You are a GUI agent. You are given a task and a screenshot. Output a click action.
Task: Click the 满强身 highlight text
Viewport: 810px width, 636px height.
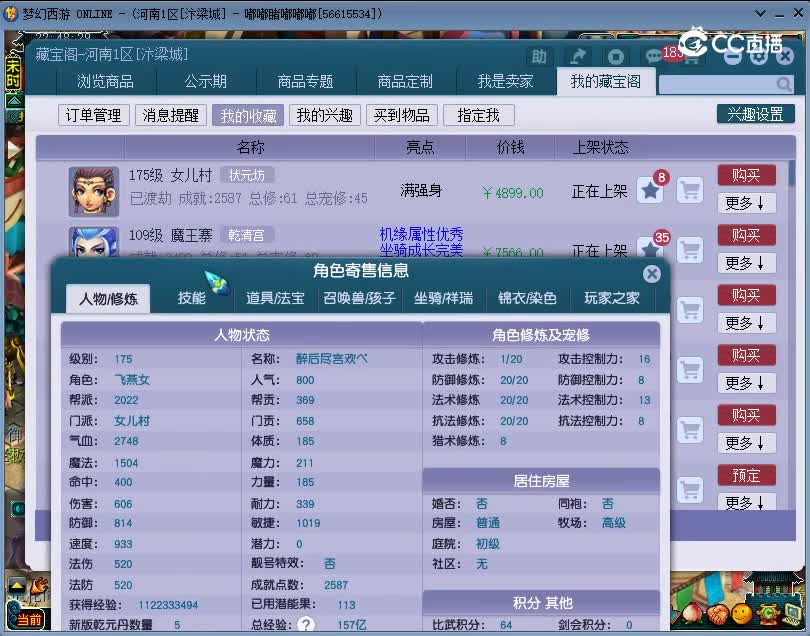pyautogui.click(x=422, y=191)
